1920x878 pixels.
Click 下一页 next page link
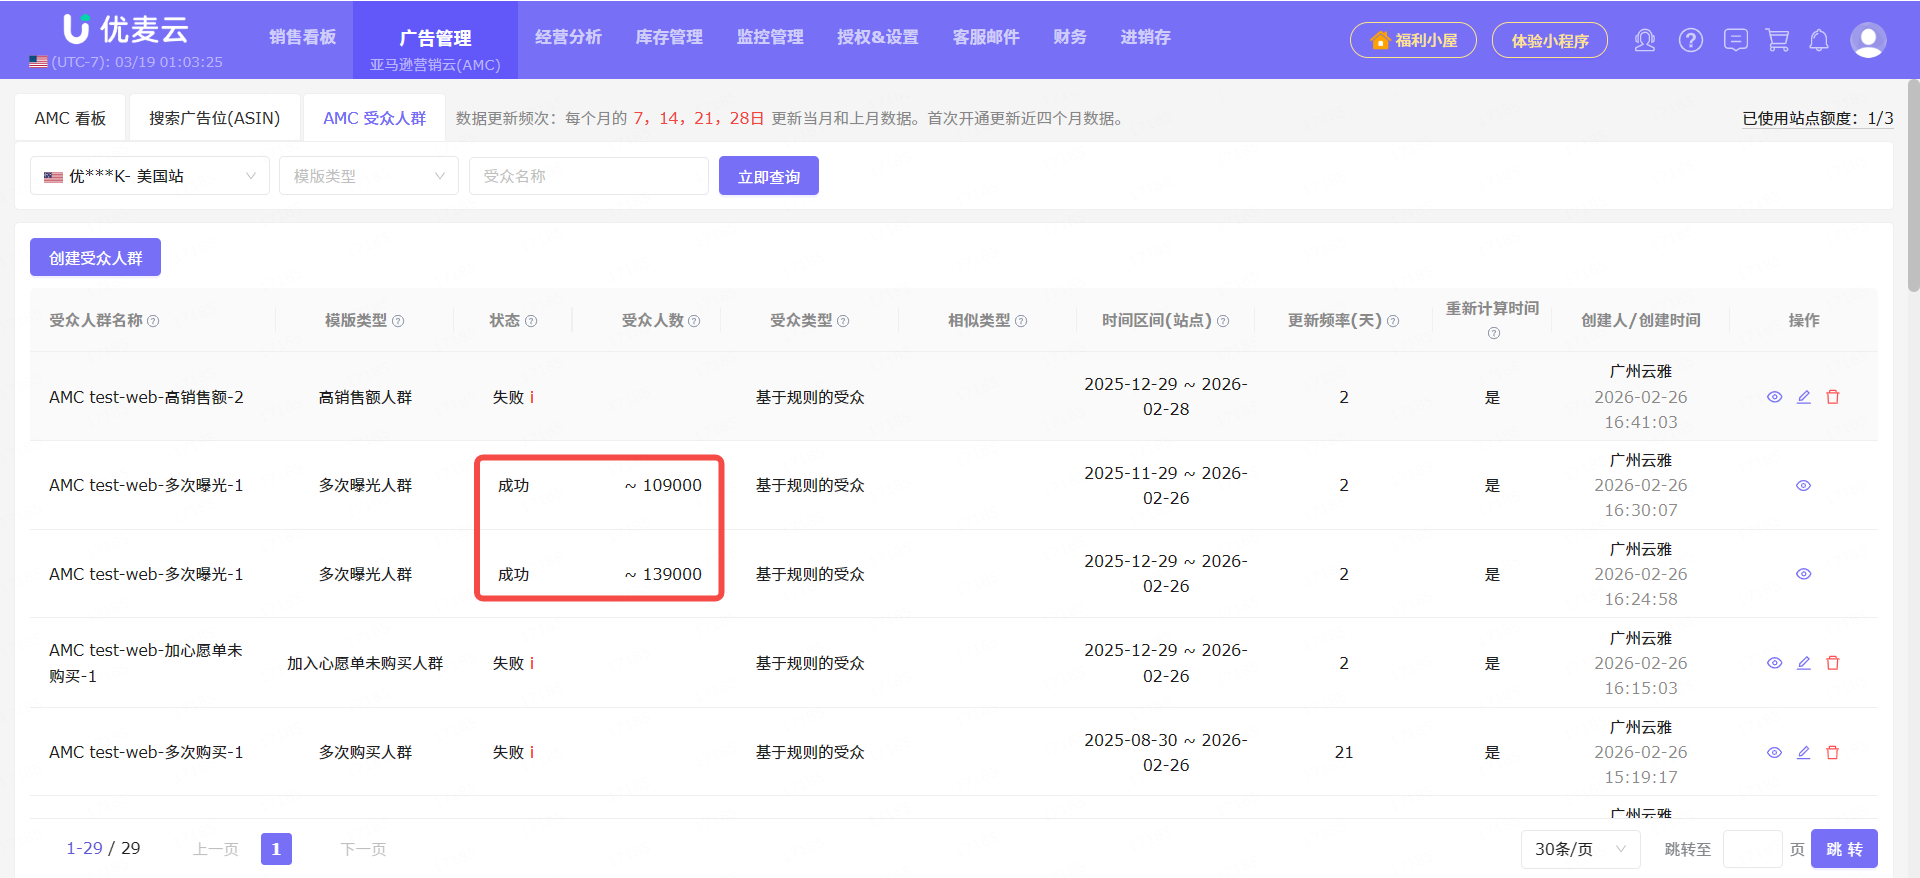point(363,849)
